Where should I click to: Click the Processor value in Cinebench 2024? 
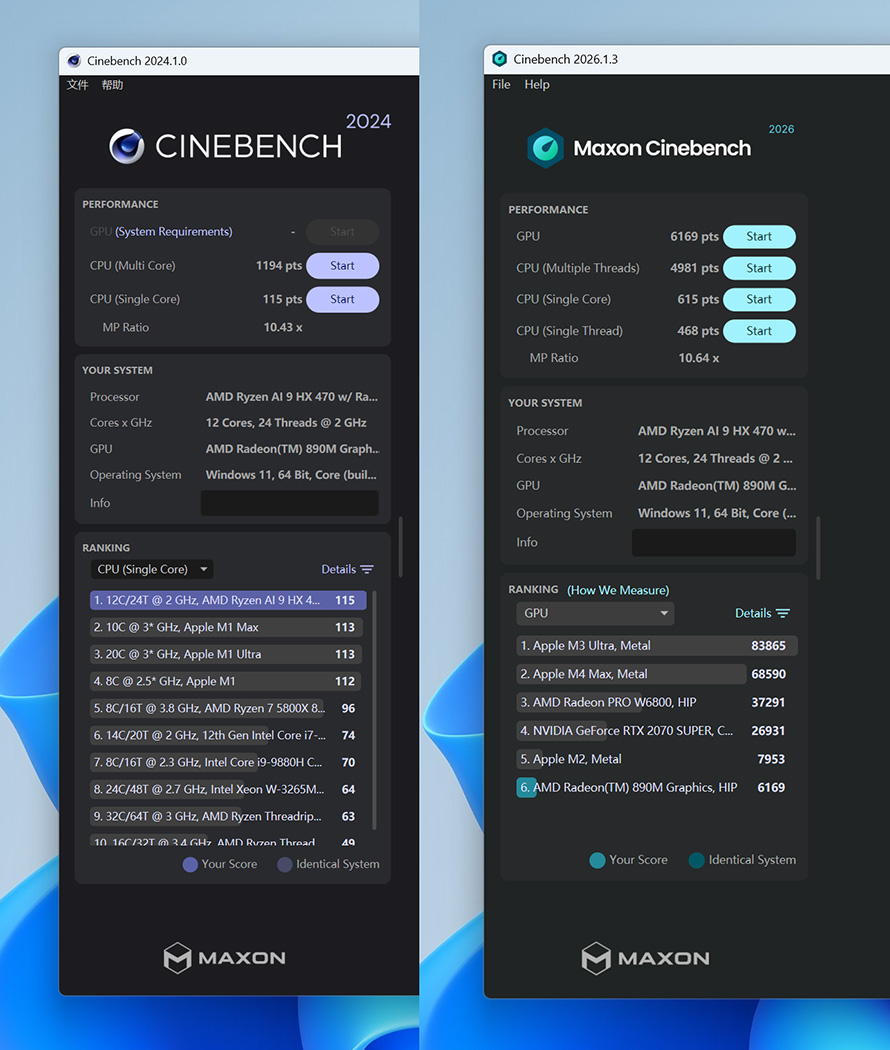coord(292,397)
